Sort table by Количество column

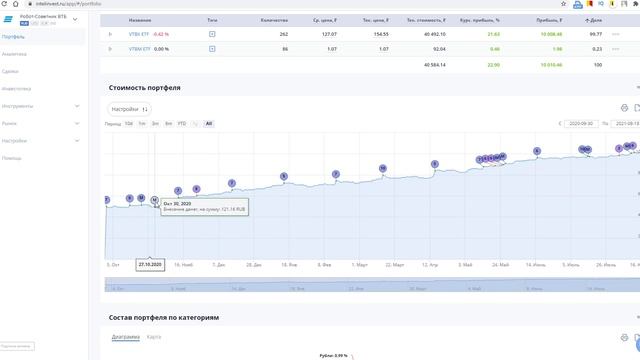274,20
